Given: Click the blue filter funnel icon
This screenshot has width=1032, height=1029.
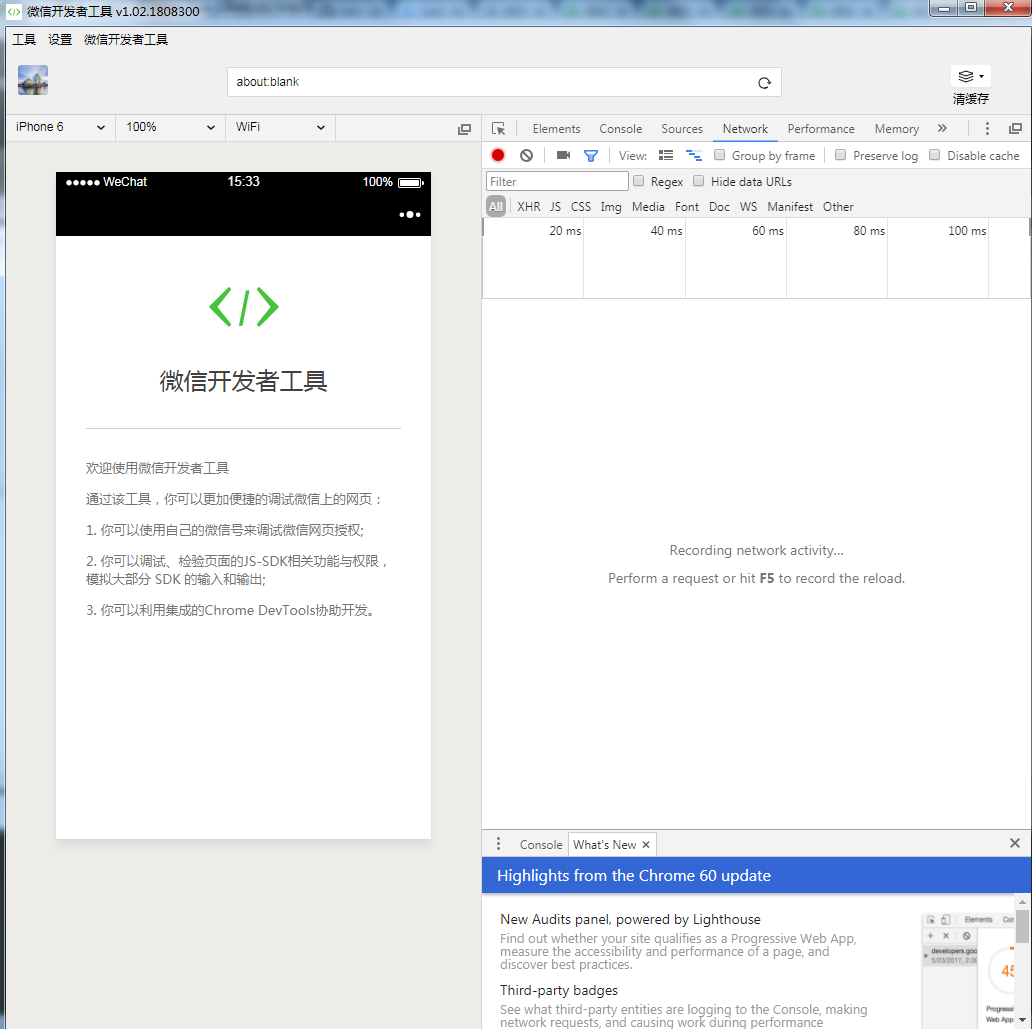Looking at the screenshot, I should coord(591,155).
